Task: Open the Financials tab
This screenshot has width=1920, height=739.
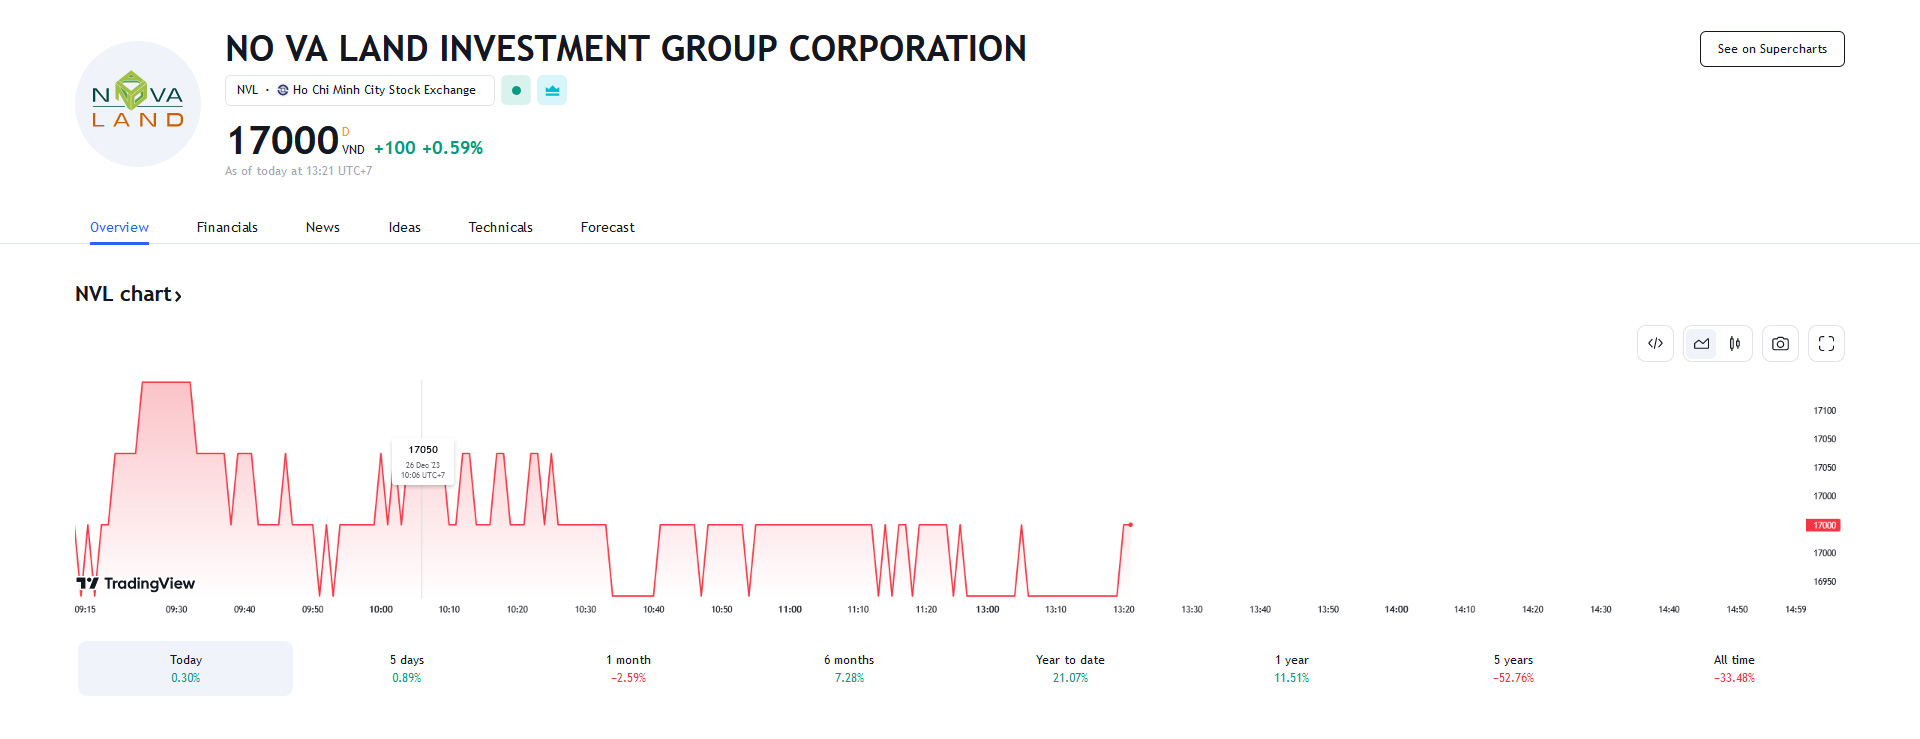Action: coord(227,227)
